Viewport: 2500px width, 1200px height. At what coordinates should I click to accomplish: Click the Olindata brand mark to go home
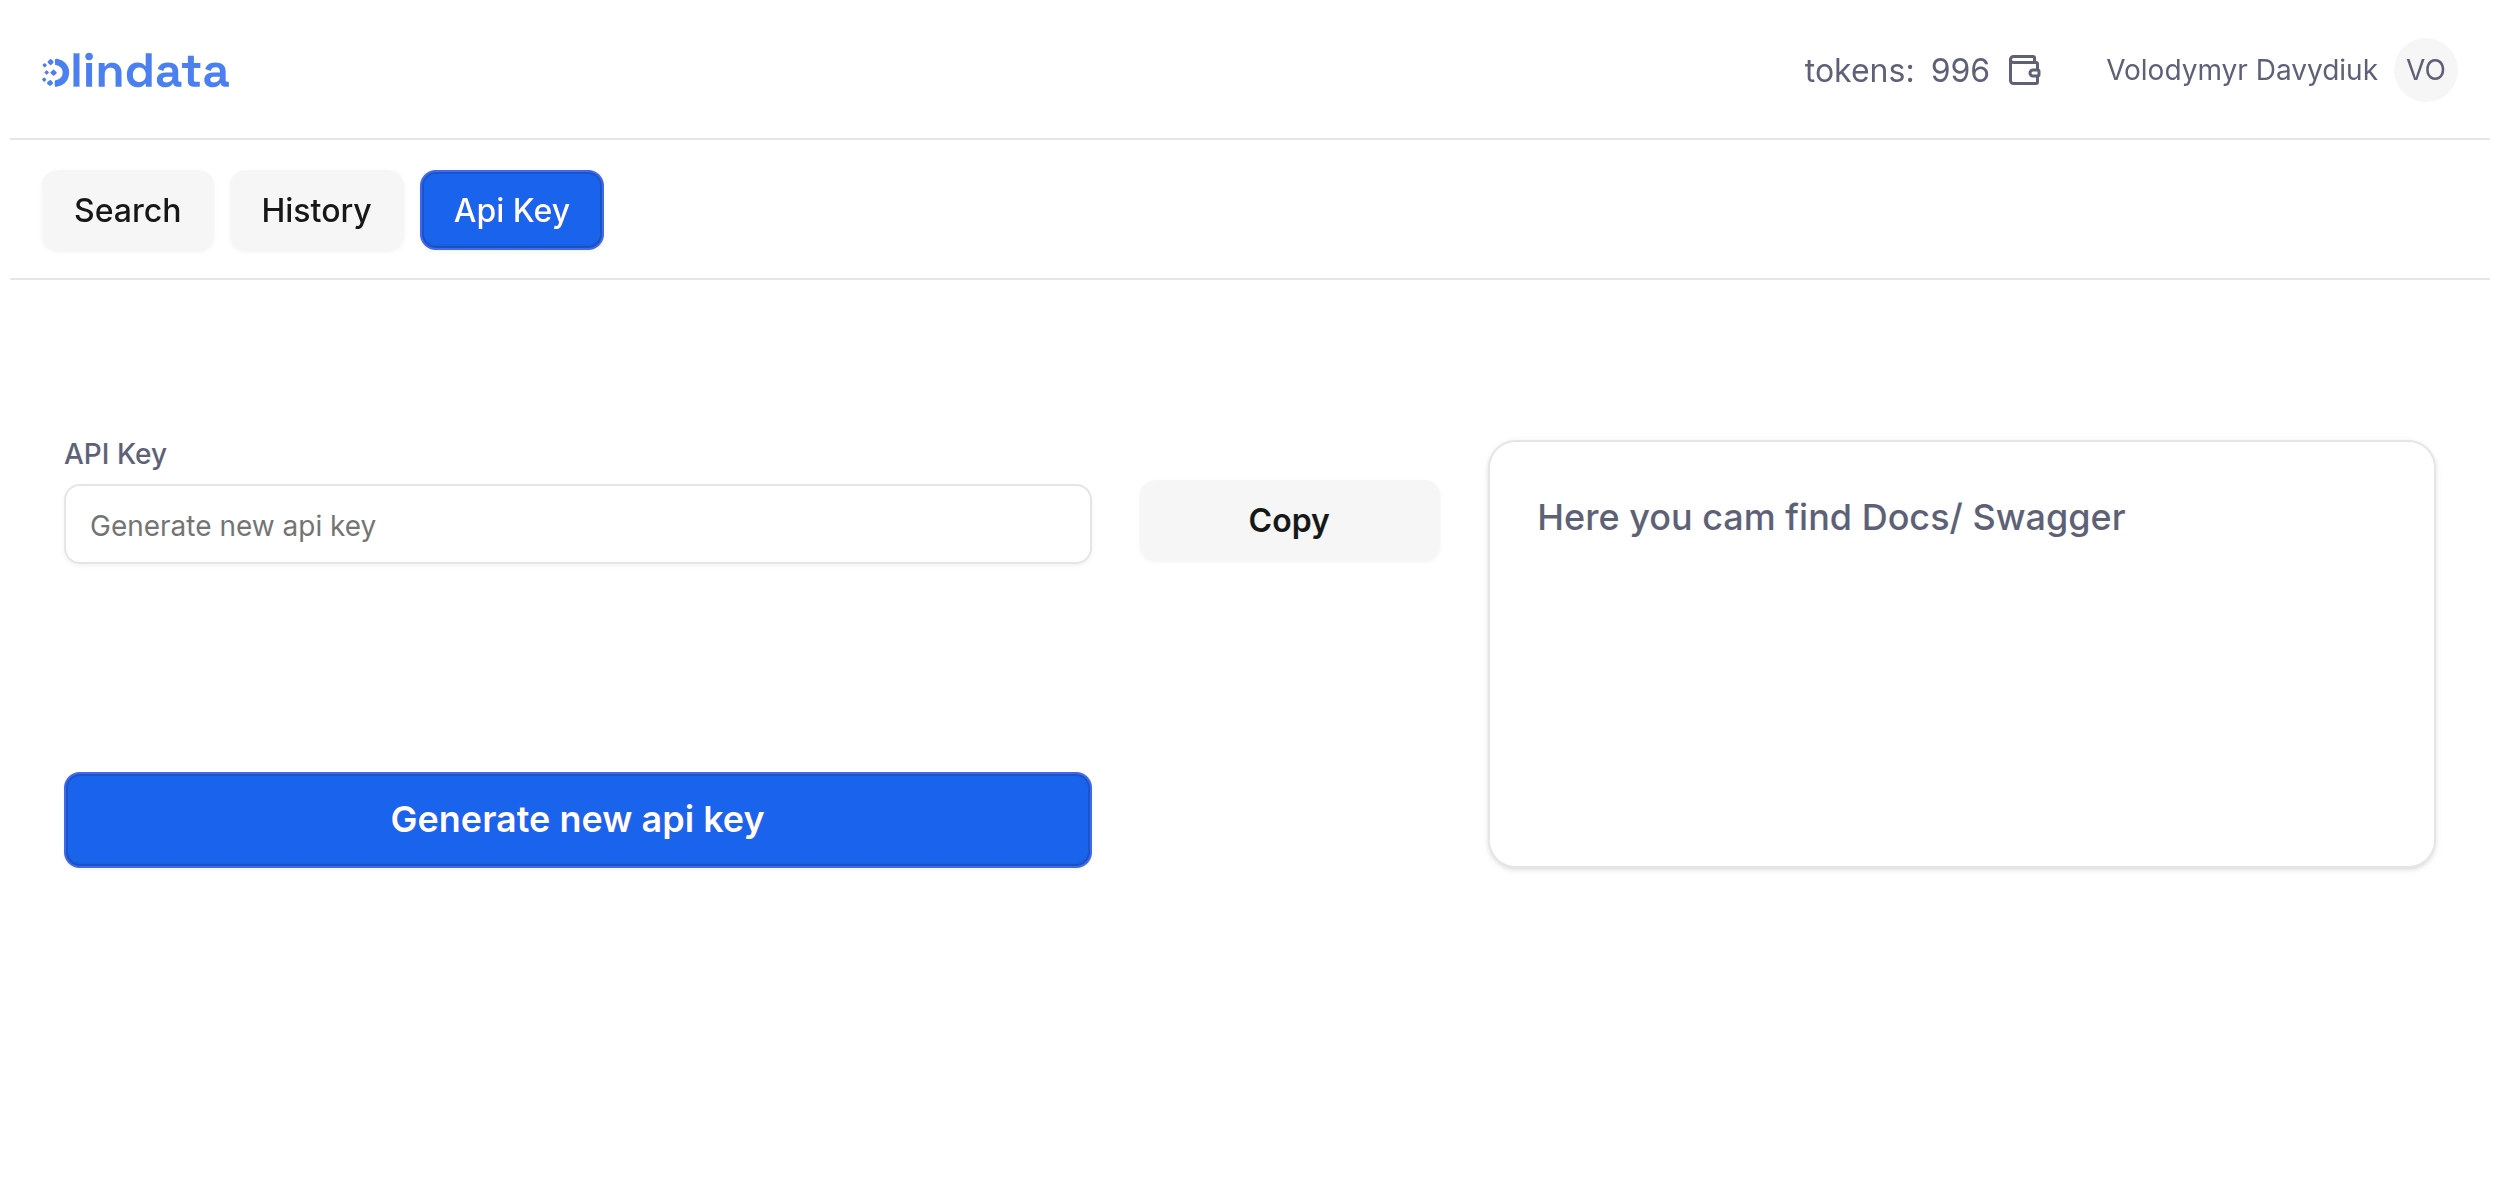tap(135, 70)
